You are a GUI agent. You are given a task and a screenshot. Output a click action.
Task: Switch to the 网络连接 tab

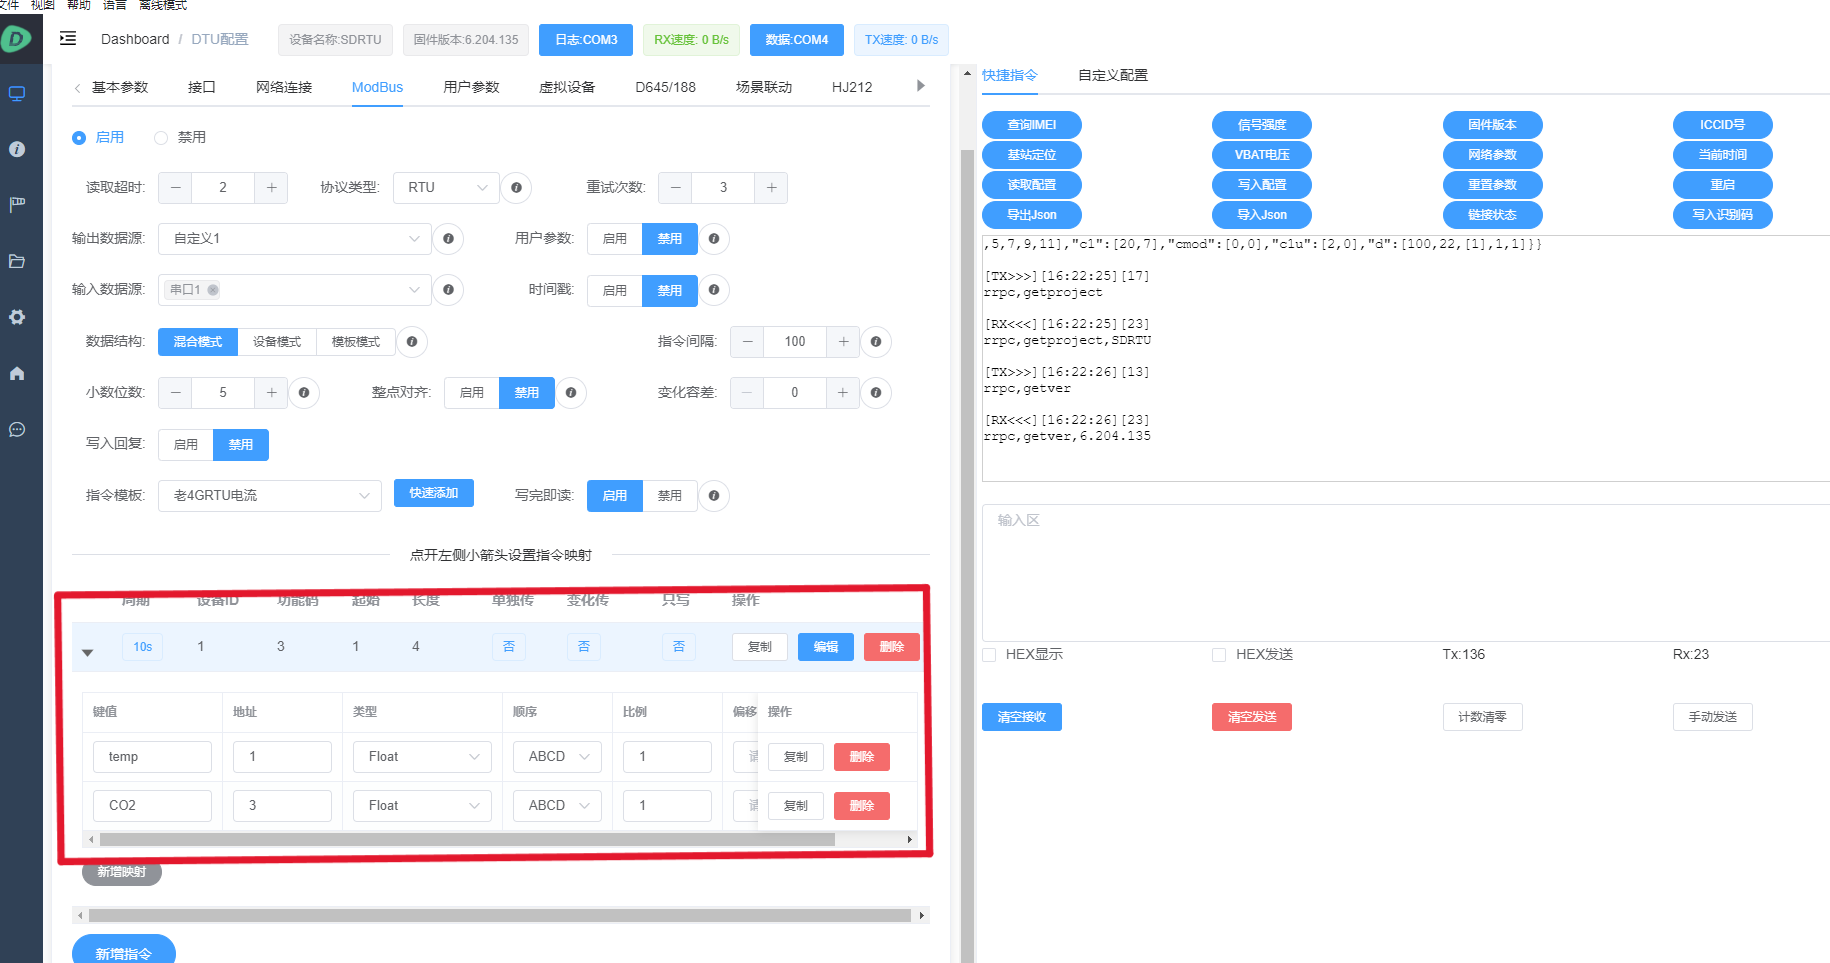pyautogui.click(x=284, y=87)
